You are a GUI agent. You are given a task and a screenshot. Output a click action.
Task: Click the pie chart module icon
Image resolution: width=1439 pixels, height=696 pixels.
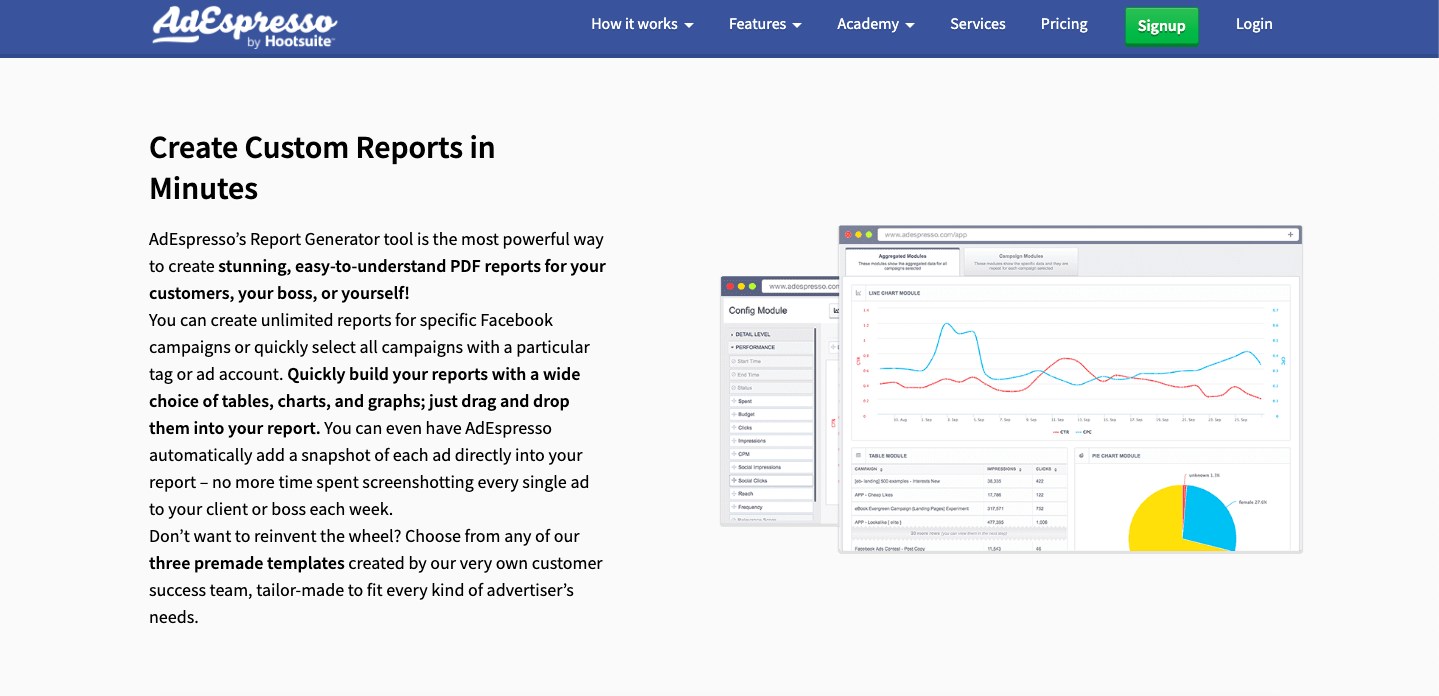pyautogui.click(x=1081, y=455)
